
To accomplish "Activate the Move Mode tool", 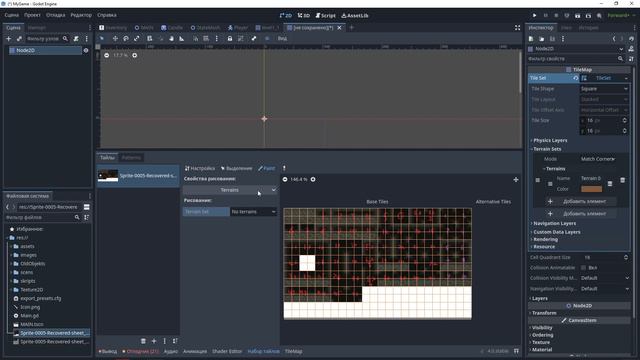I will (x=115, y=38).
